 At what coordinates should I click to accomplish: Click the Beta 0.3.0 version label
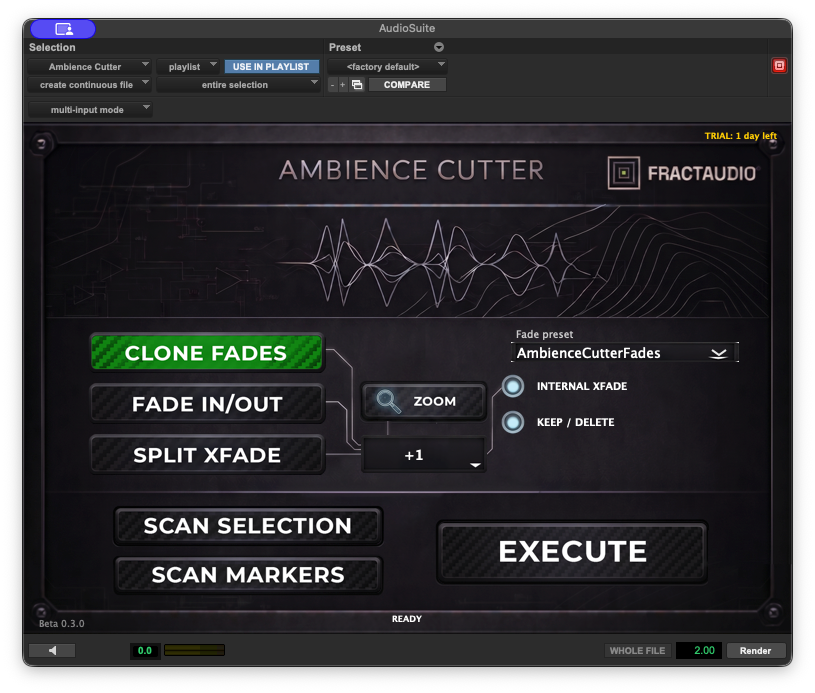click(61, 623)
